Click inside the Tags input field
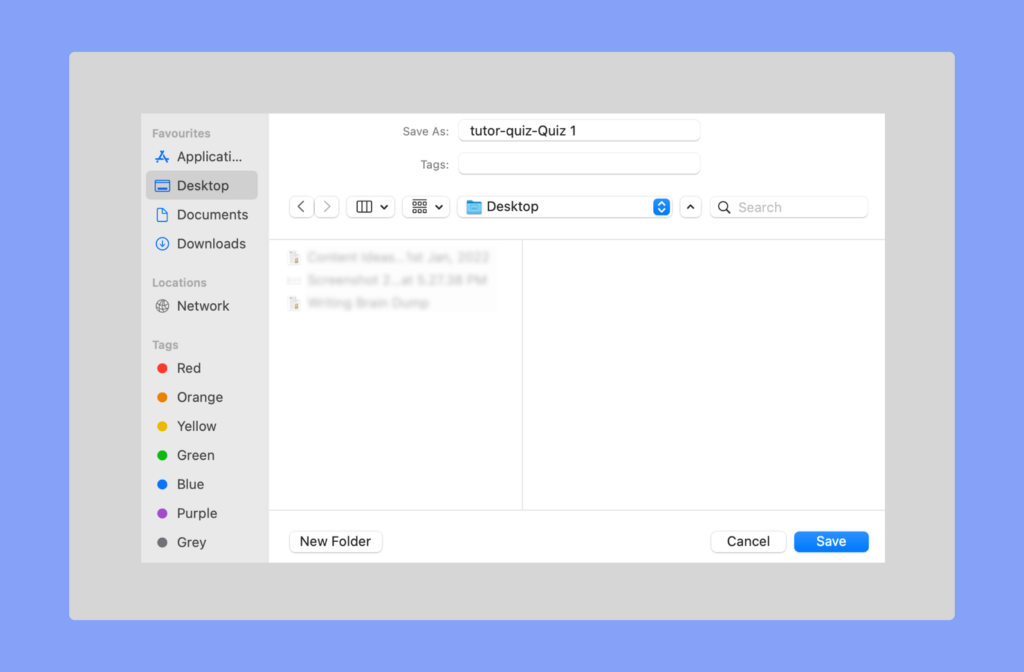Screen dimensions: 1024x672 579,164
